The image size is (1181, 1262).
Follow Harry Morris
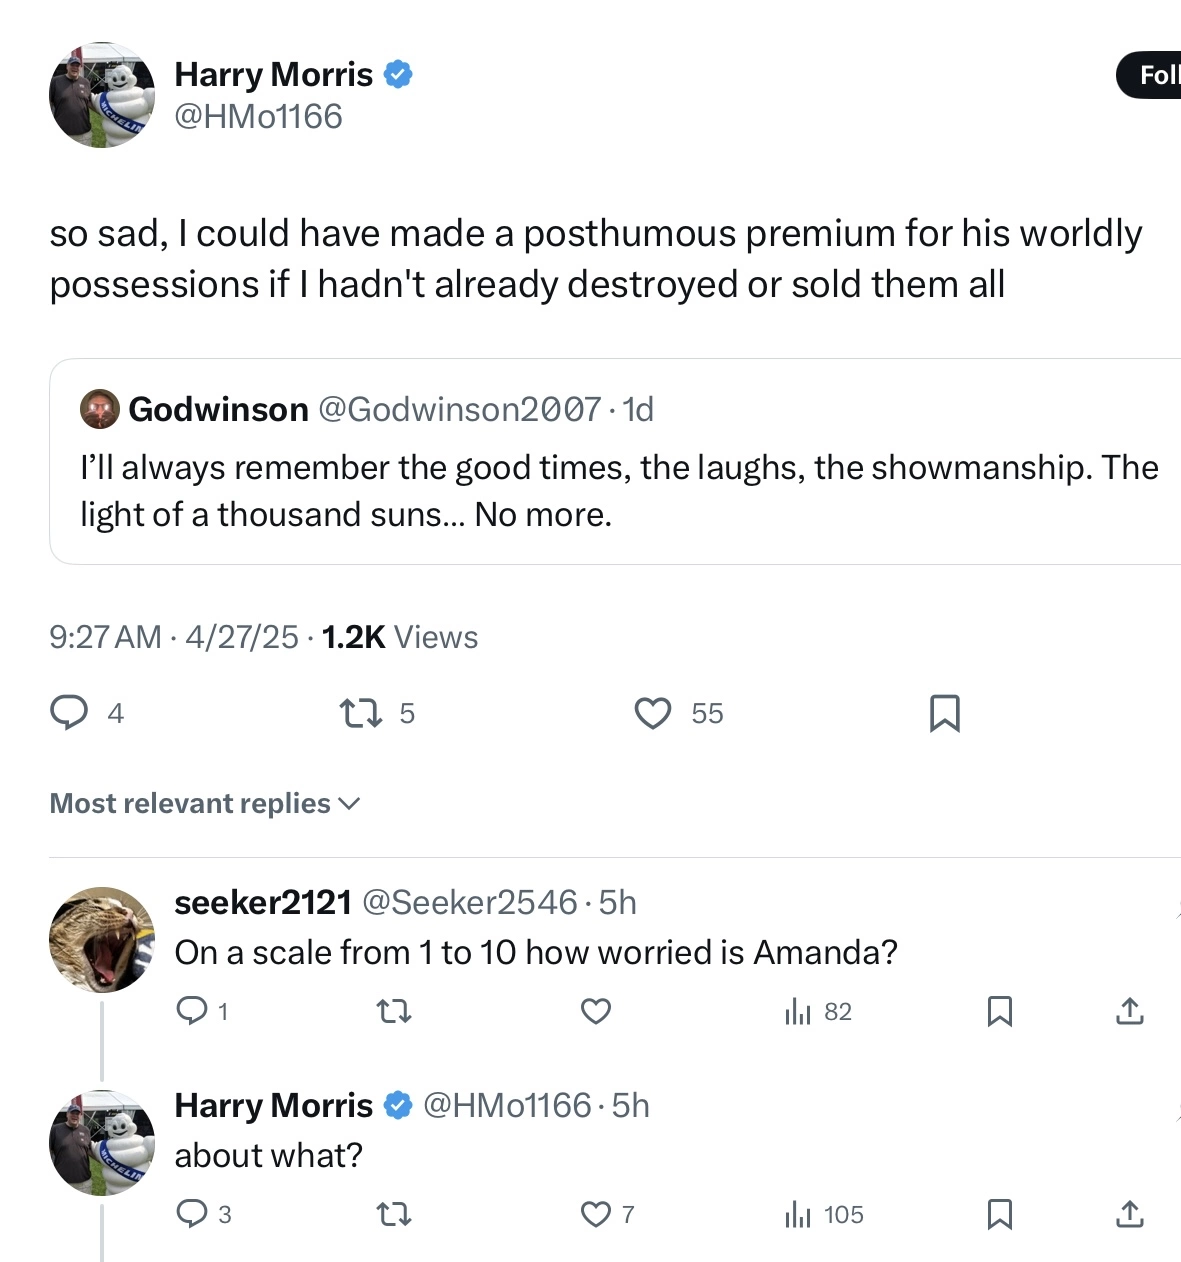tap(1149, 75)
